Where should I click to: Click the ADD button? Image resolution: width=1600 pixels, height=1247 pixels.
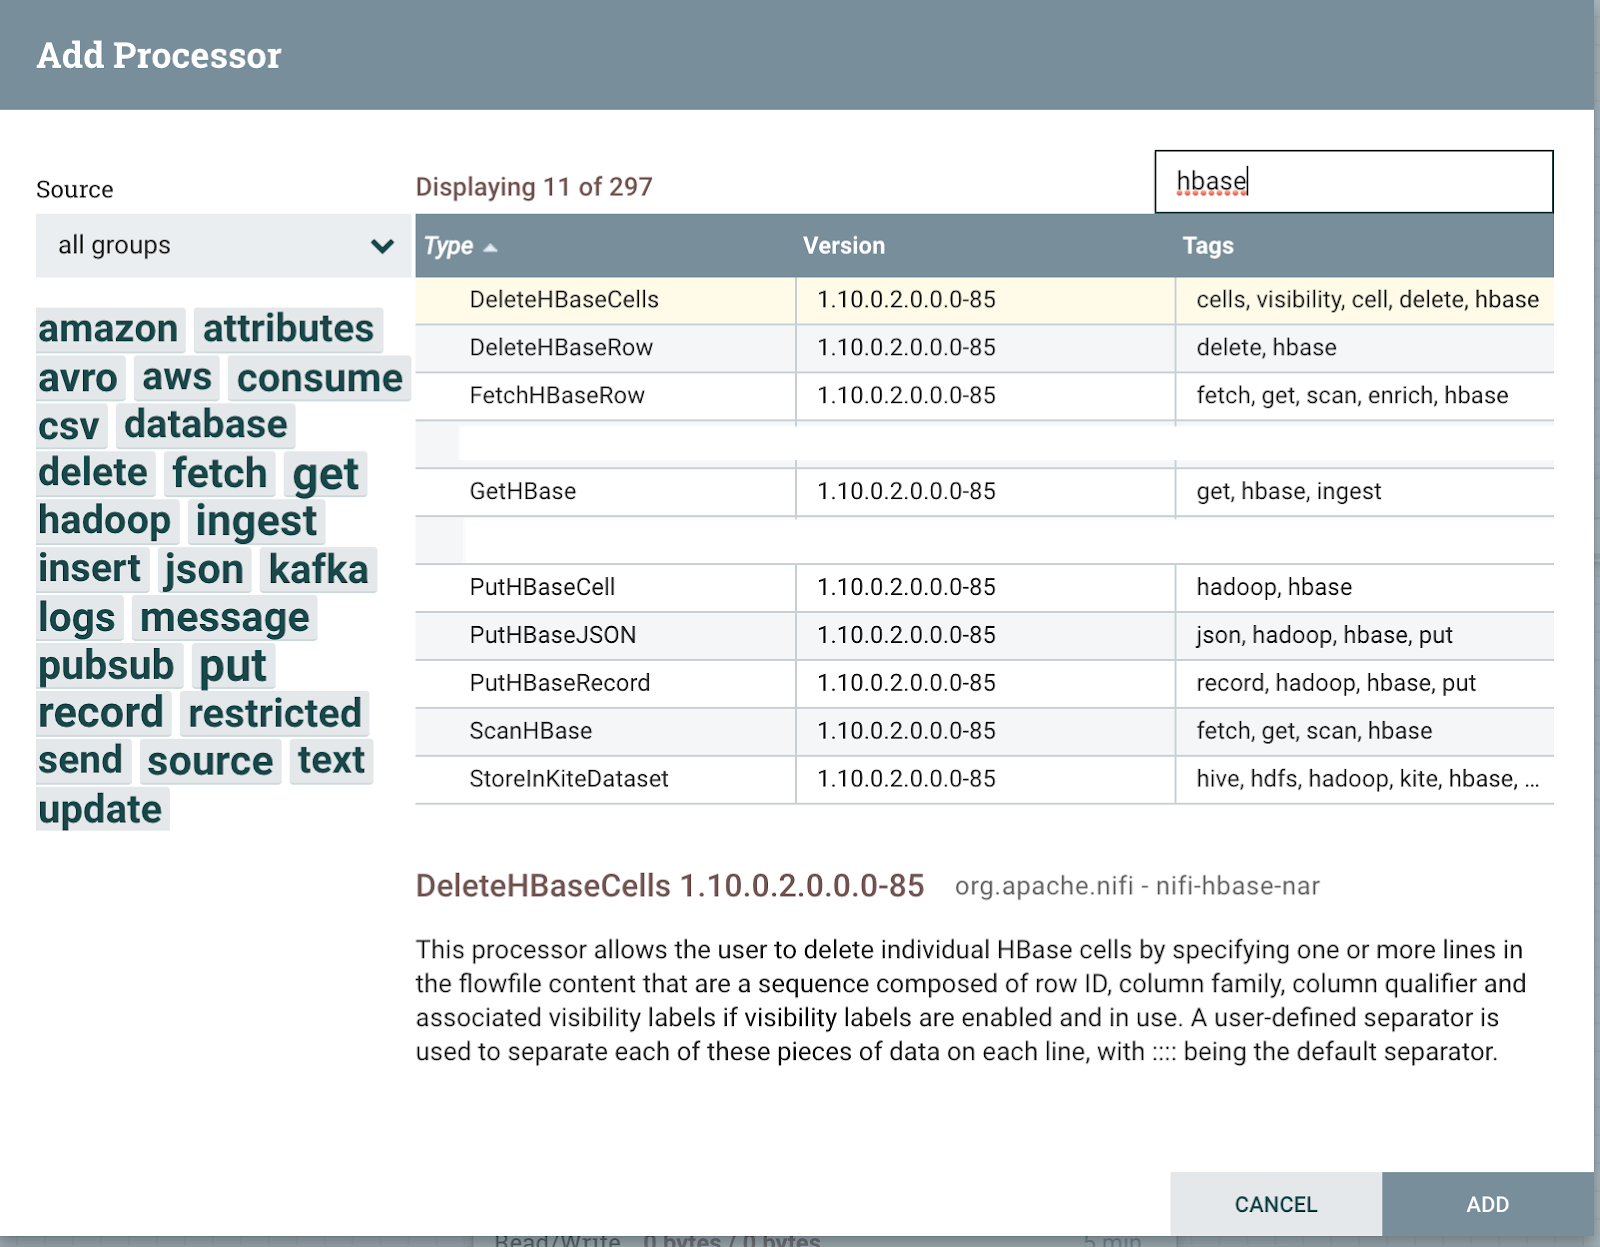[1488, 1204]
